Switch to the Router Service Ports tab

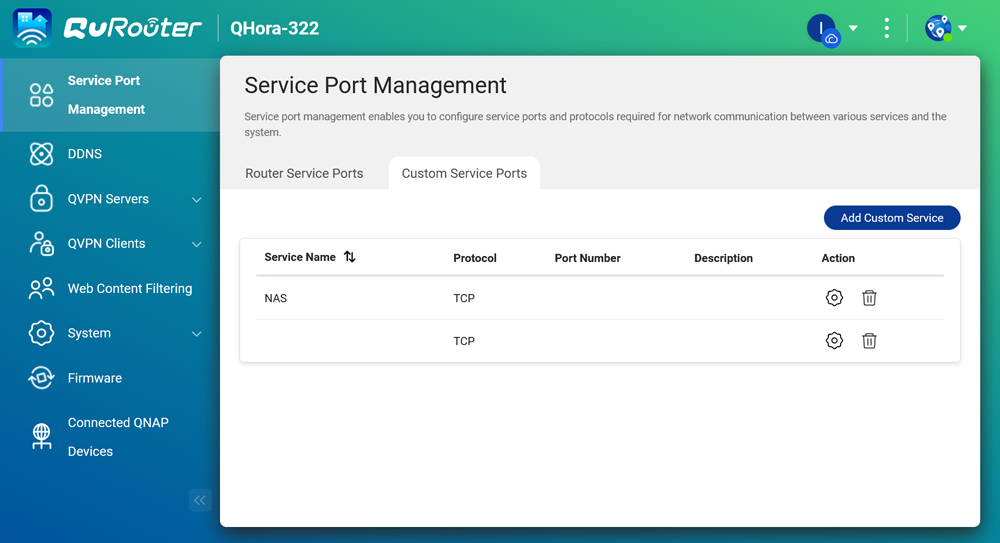pyautogui.click(x=304, y=173)
